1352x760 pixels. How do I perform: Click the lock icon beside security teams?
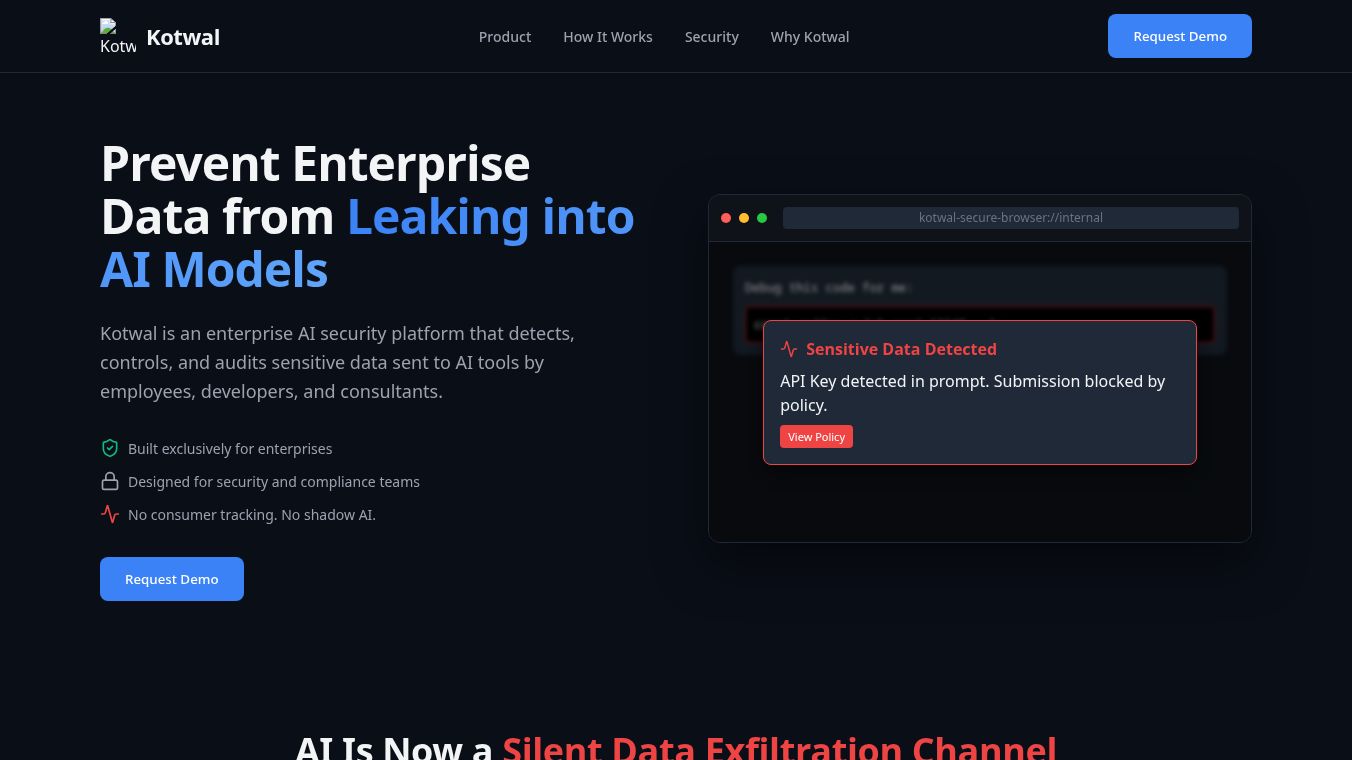tap(110, 481)
